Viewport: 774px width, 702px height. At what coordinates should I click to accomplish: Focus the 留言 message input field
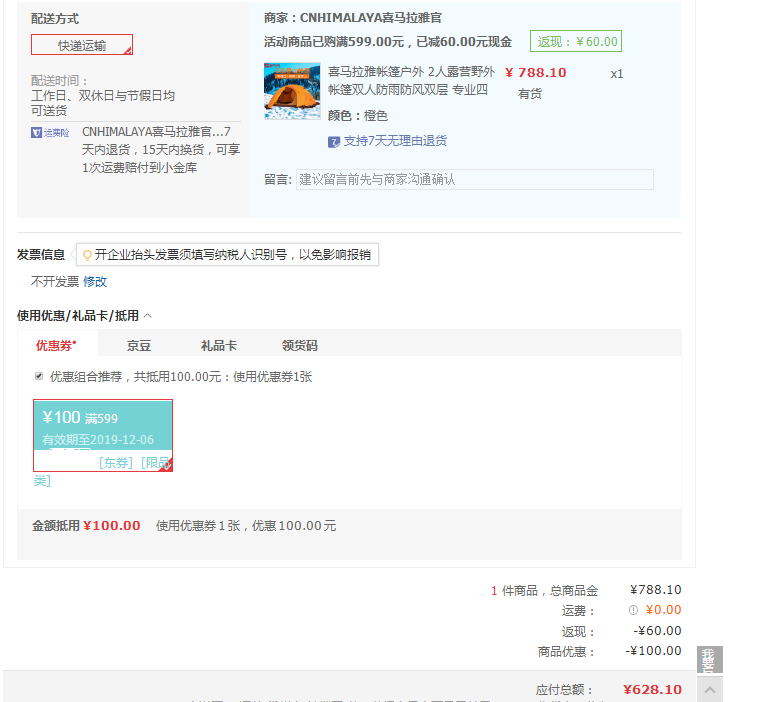(475, 180)
